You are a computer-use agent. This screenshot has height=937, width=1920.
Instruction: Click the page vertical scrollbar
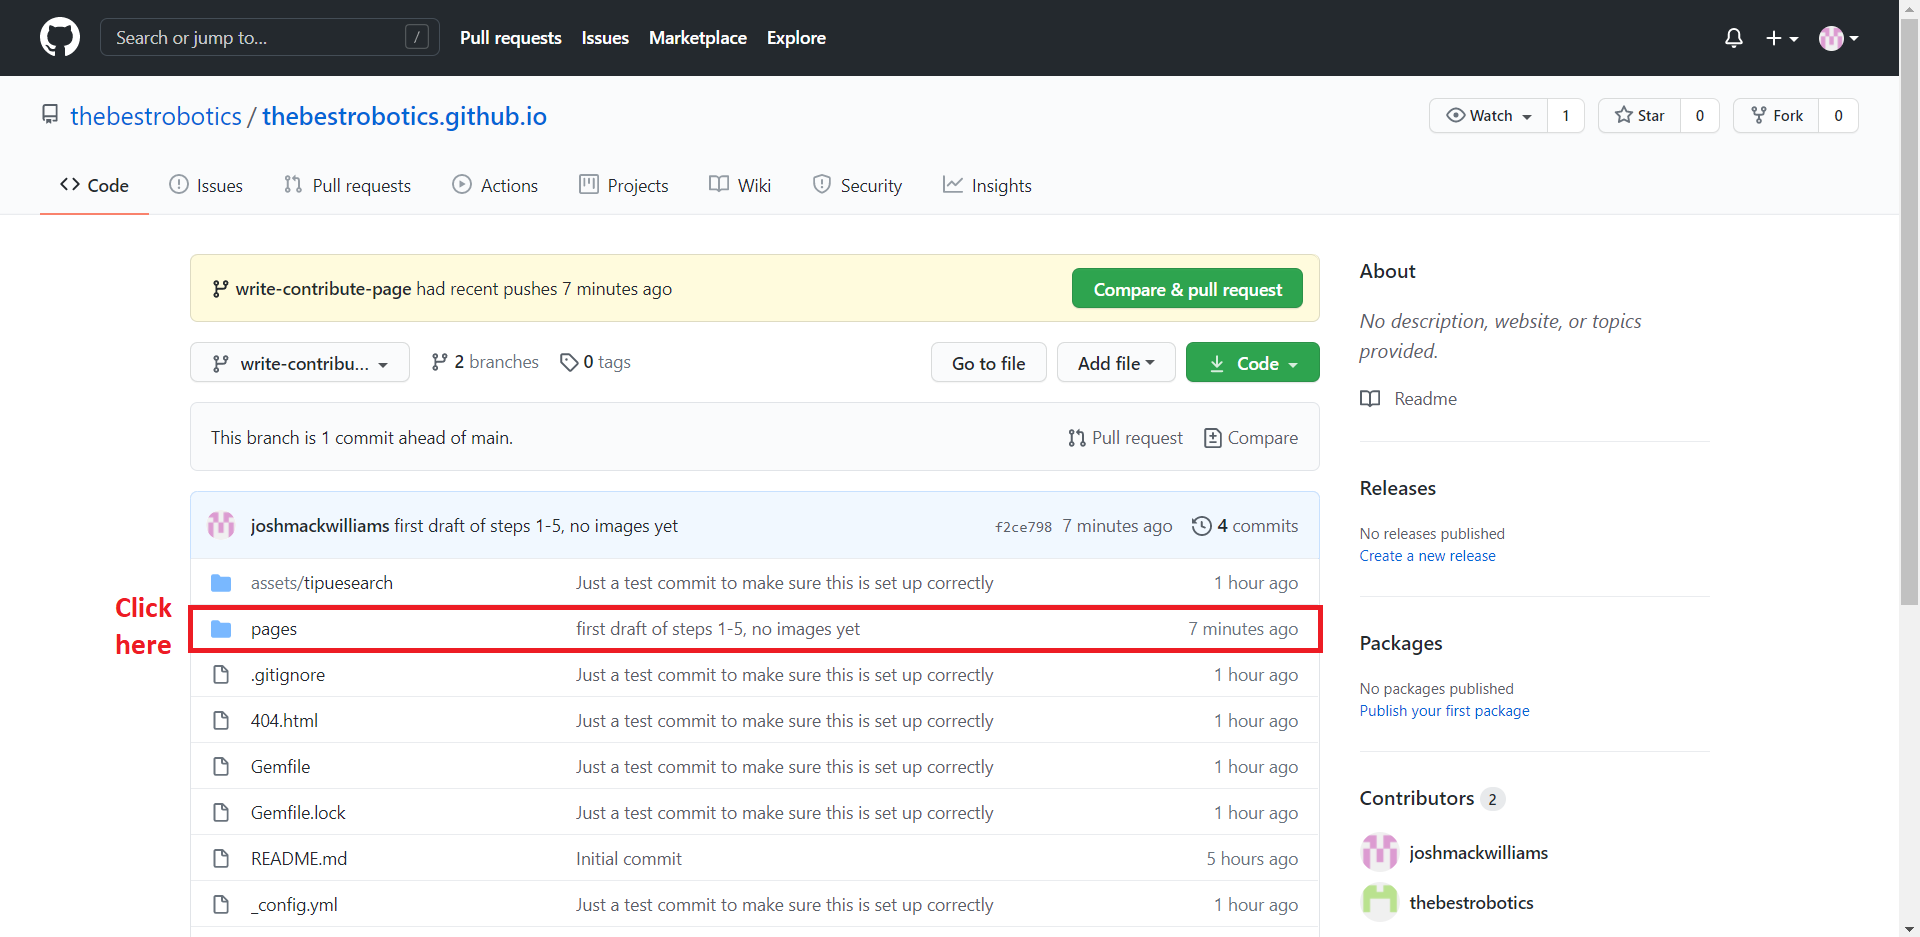1910,468
